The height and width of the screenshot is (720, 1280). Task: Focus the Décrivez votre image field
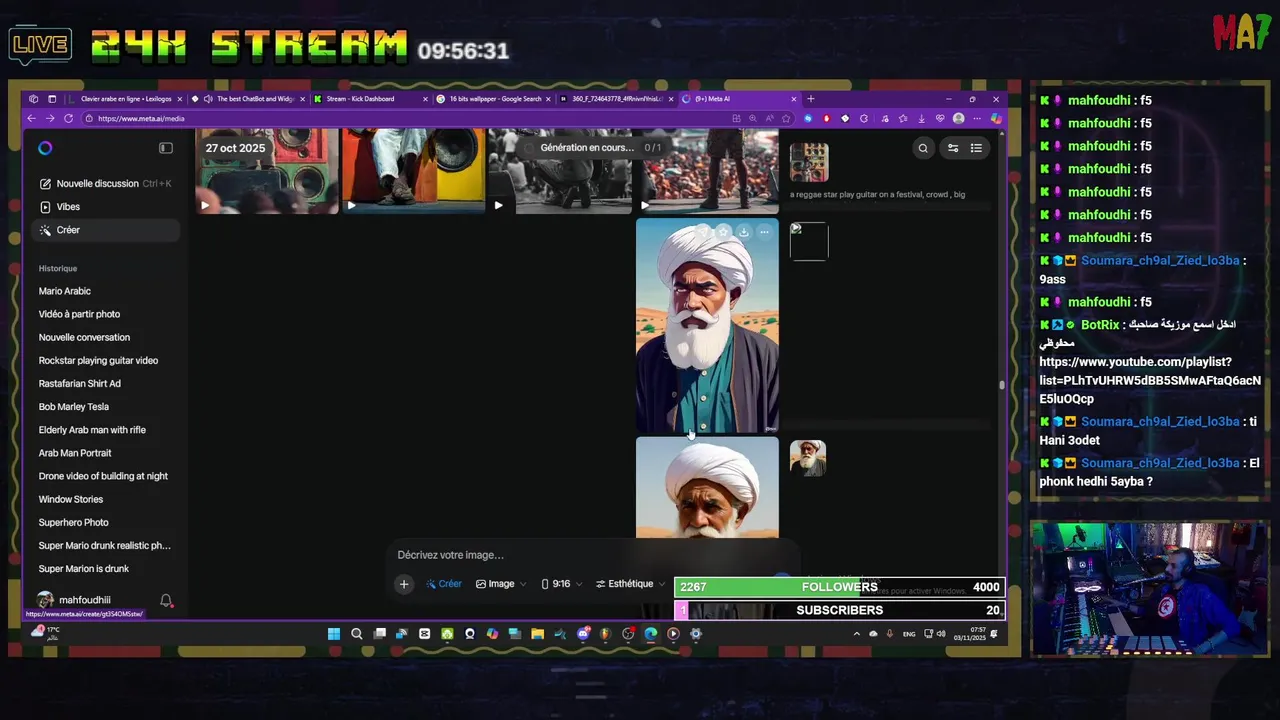click(590, 555)
